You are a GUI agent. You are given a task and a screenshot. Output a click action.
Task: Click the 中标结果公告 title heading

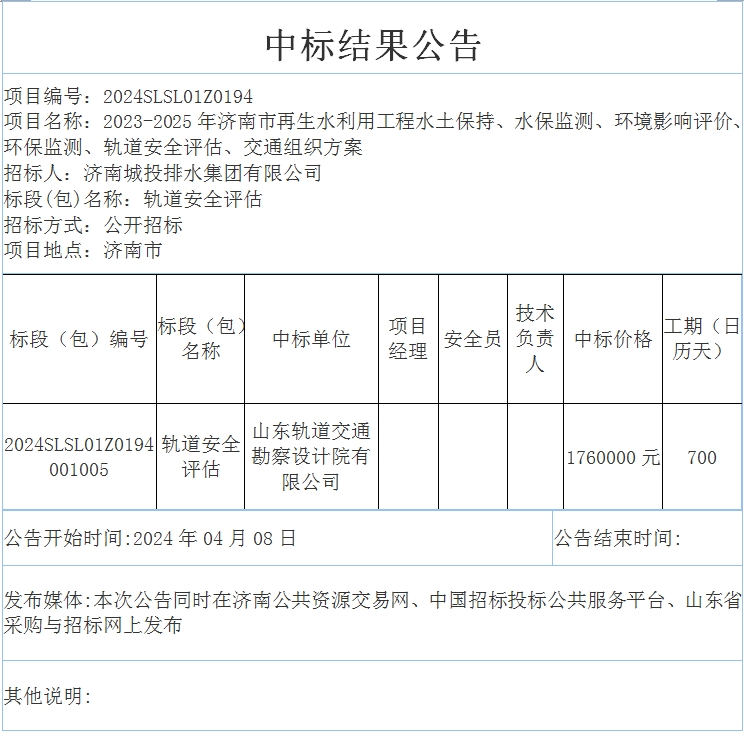(x=372, y=44)
